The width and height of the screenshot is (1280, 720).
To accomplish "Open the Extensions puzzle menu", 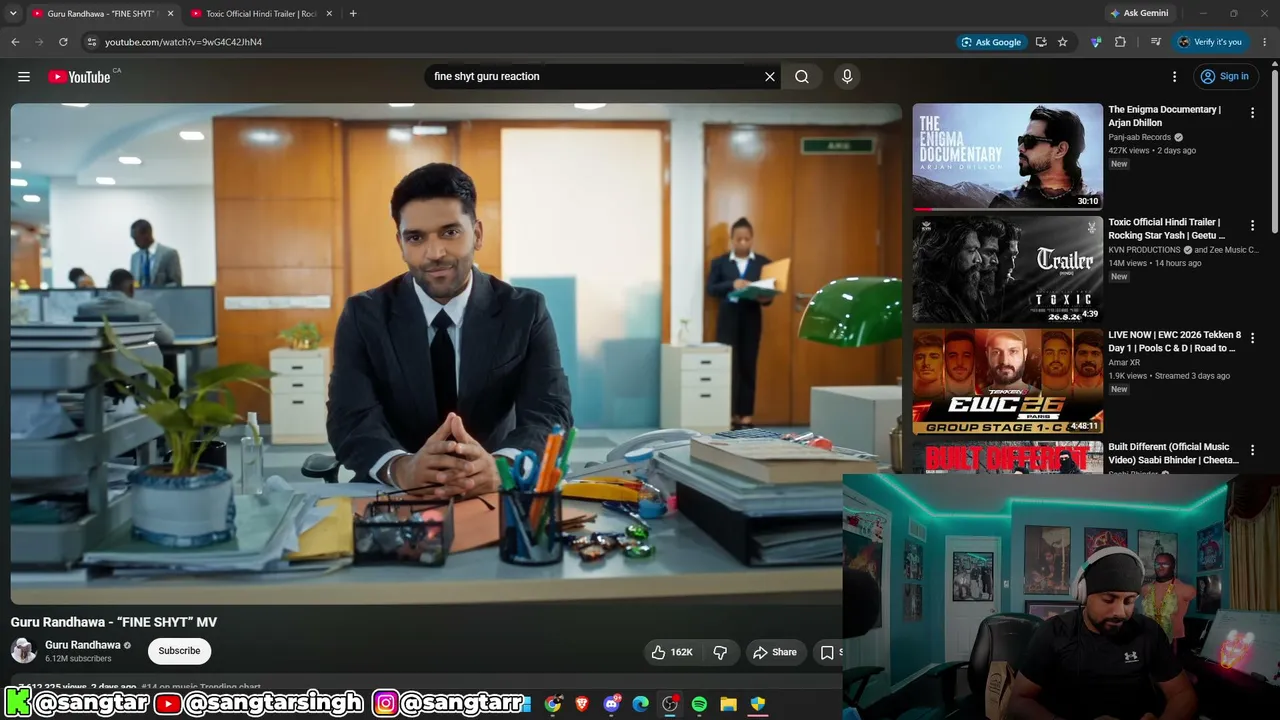I will [1120, 42].
